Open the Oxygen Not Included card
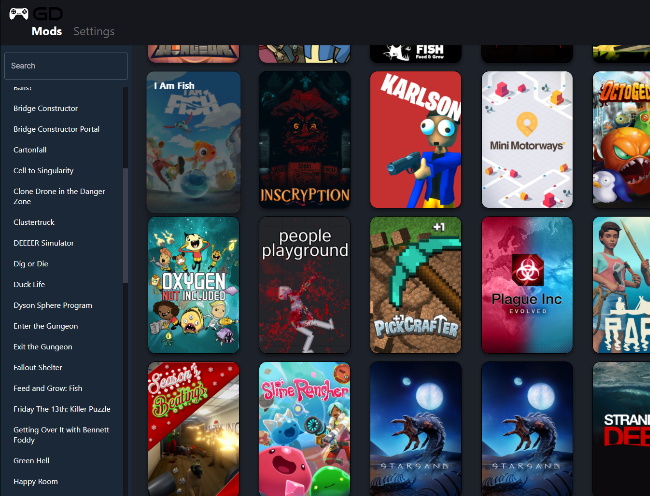The image size is (650, 496). coord(194,285)
